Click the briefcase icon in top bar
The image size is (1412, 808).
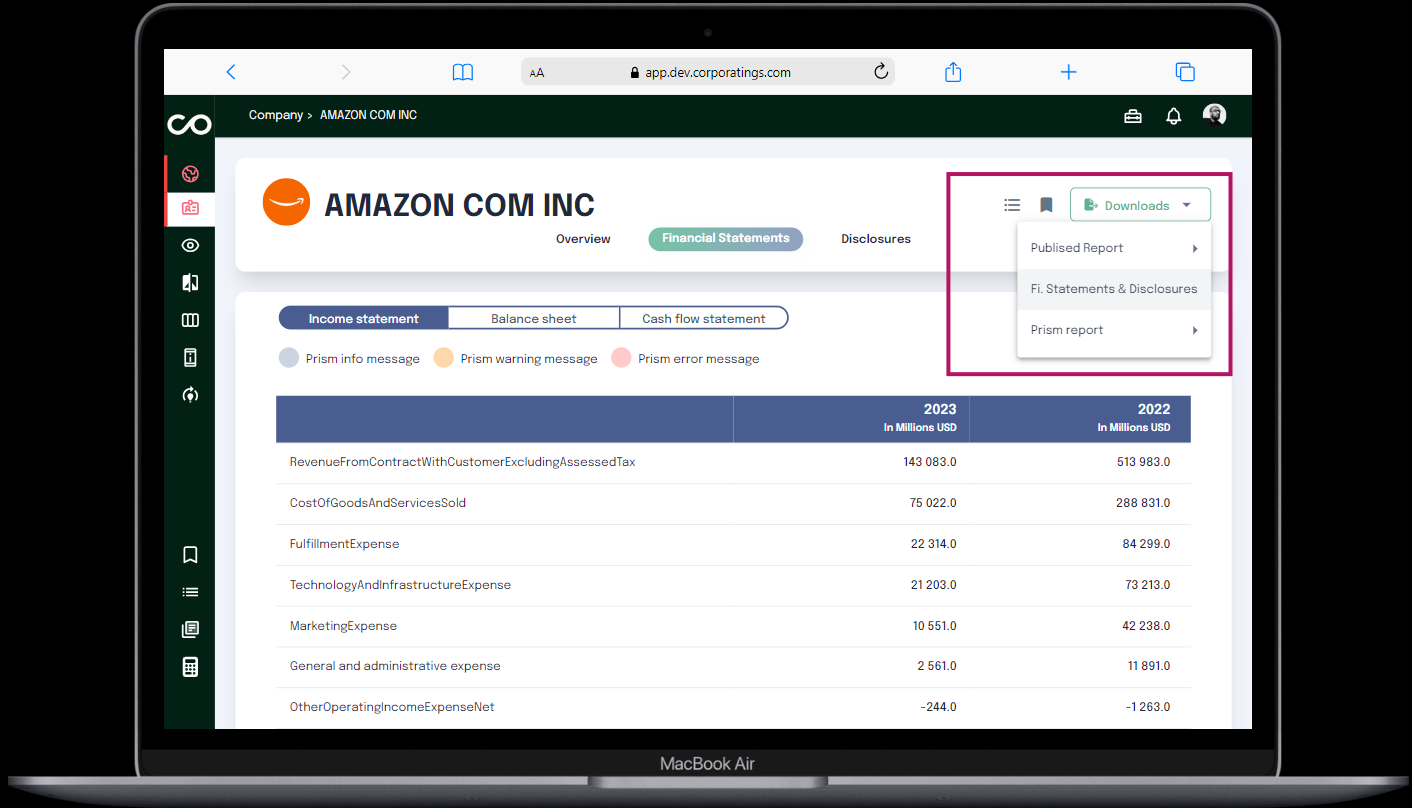(1133, 116)
